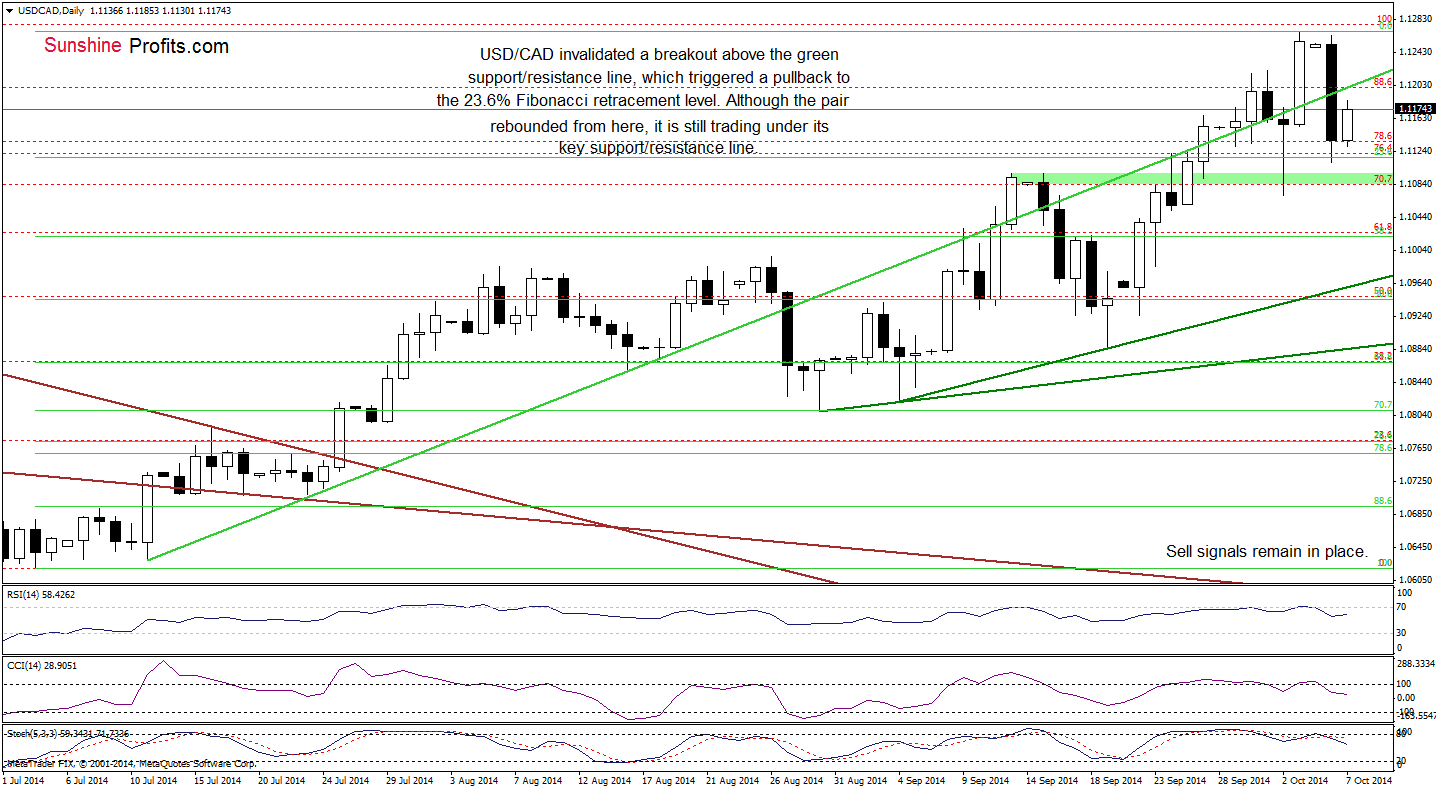Click the 4 Sep 2014 date label
This screenshot has height=789, width=1436.
coord(921,780)
